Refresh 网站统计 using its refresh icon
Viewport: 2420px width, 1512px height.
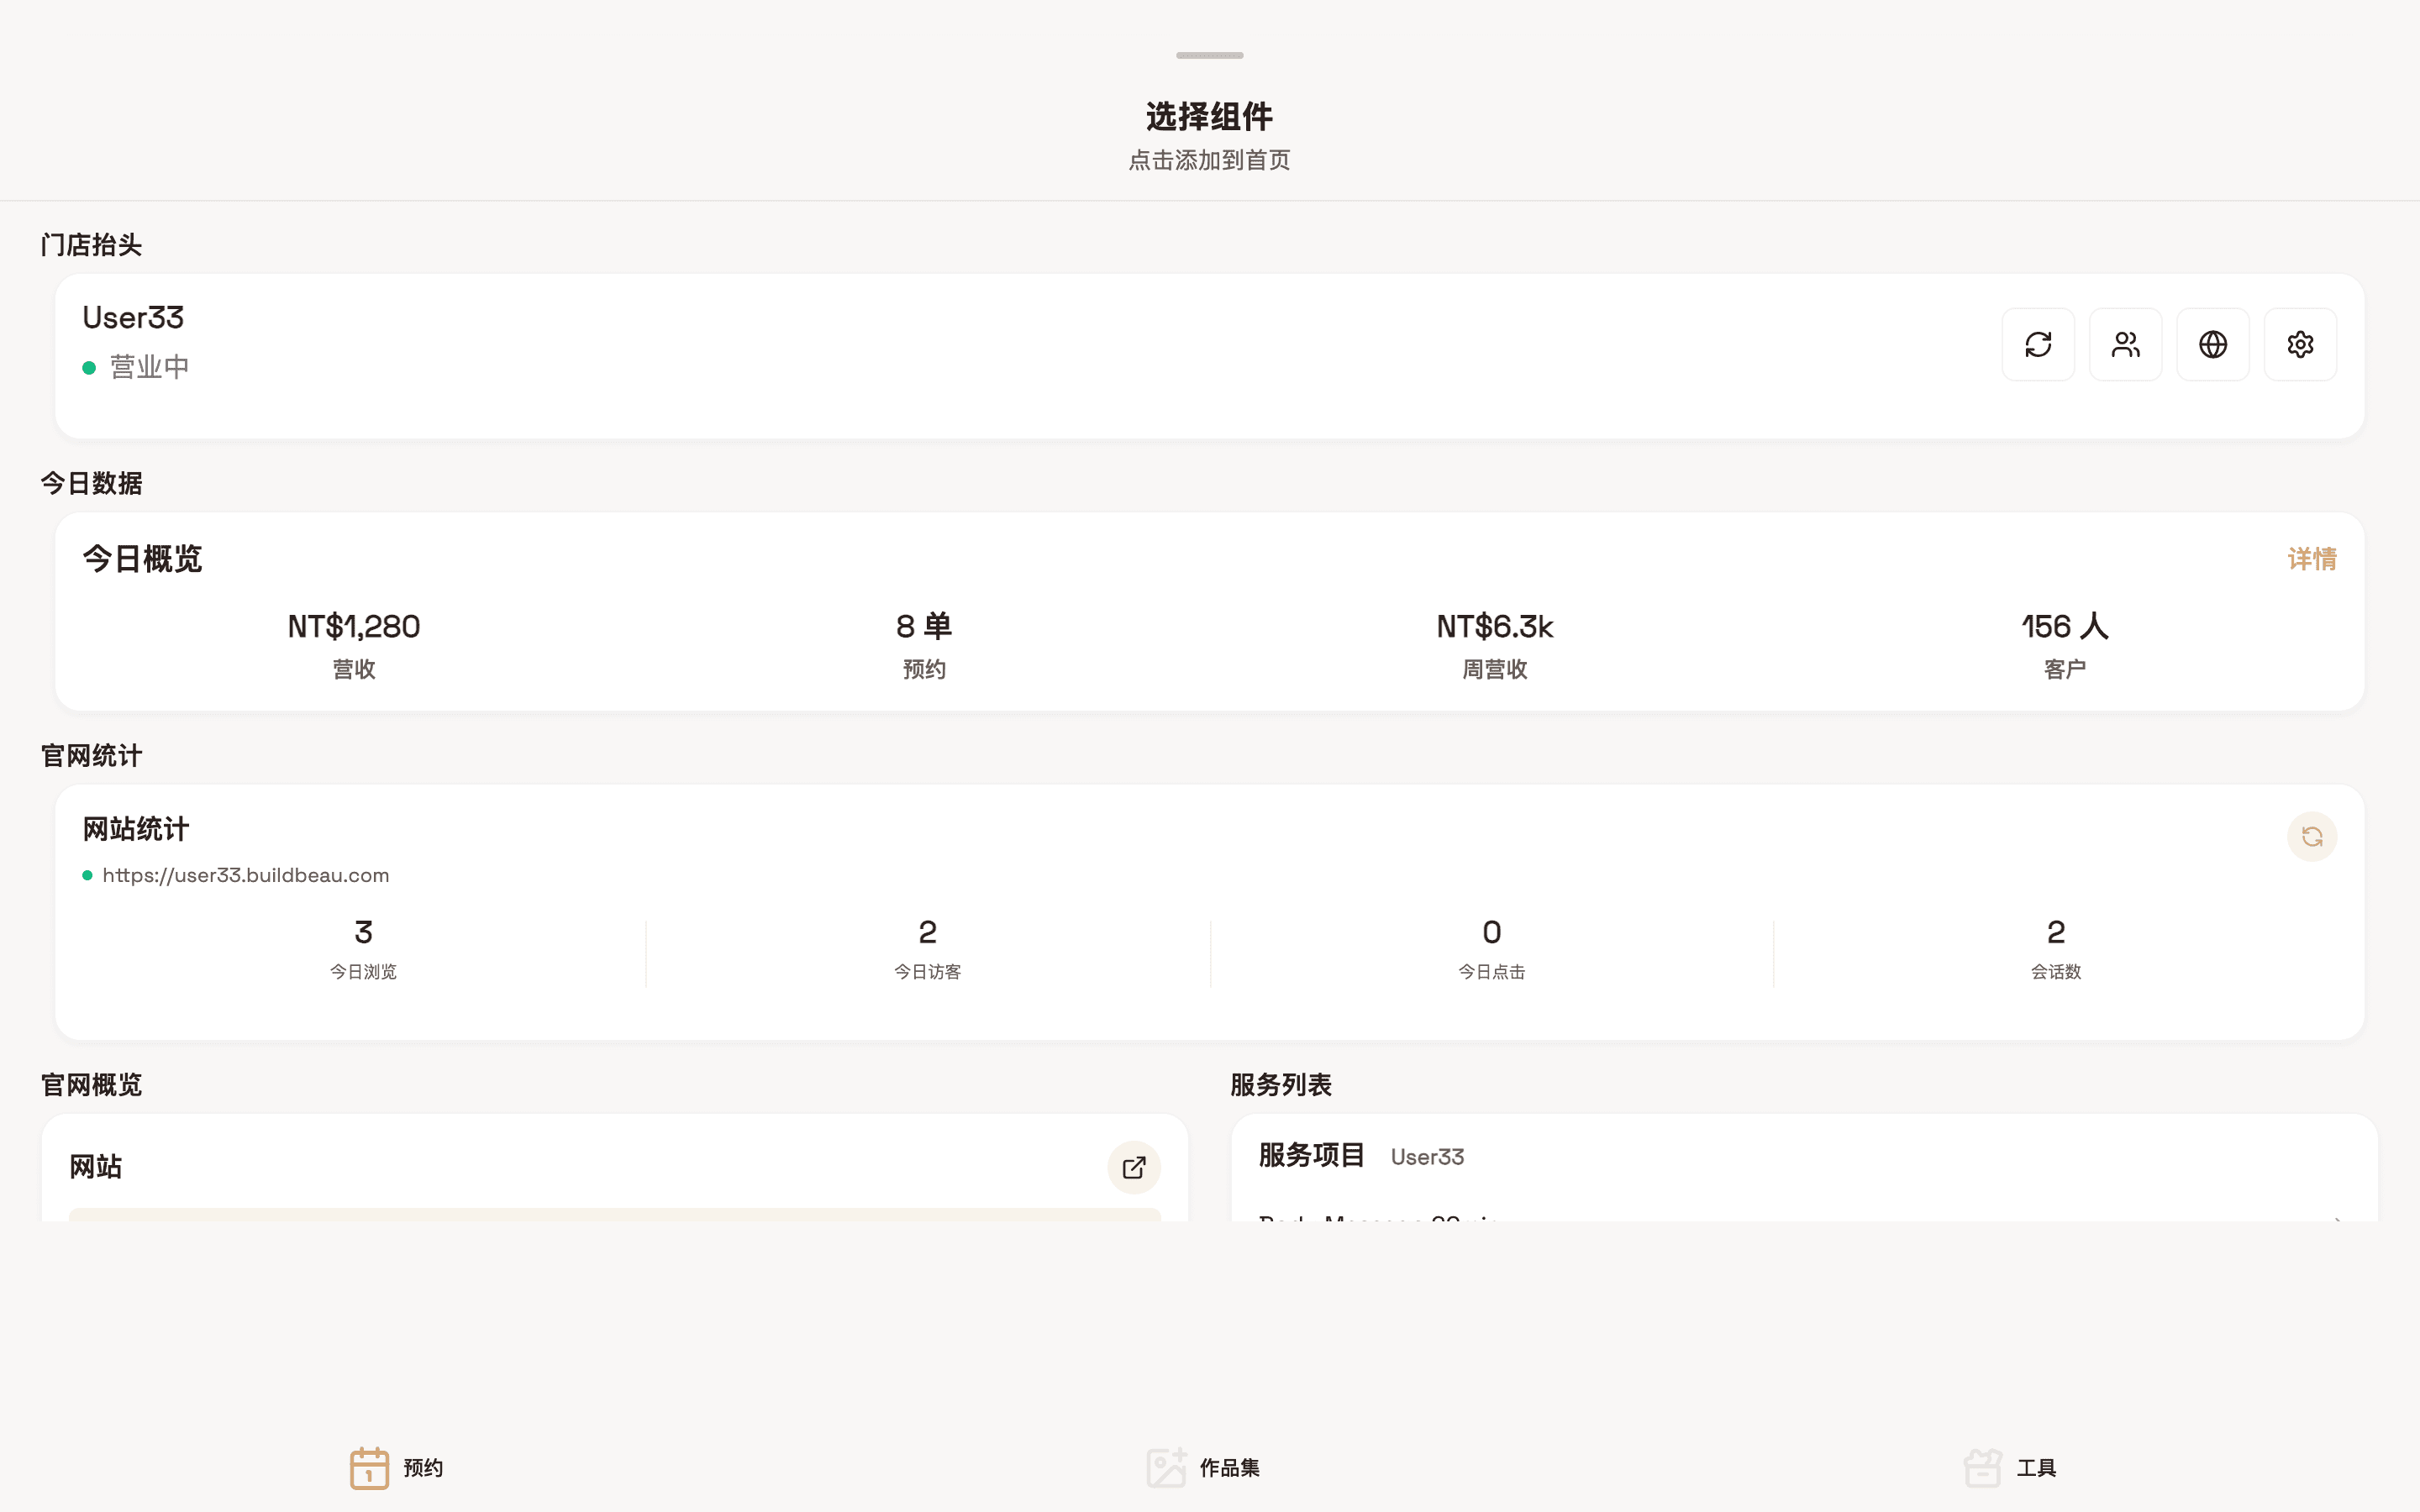pos(2312,837)
